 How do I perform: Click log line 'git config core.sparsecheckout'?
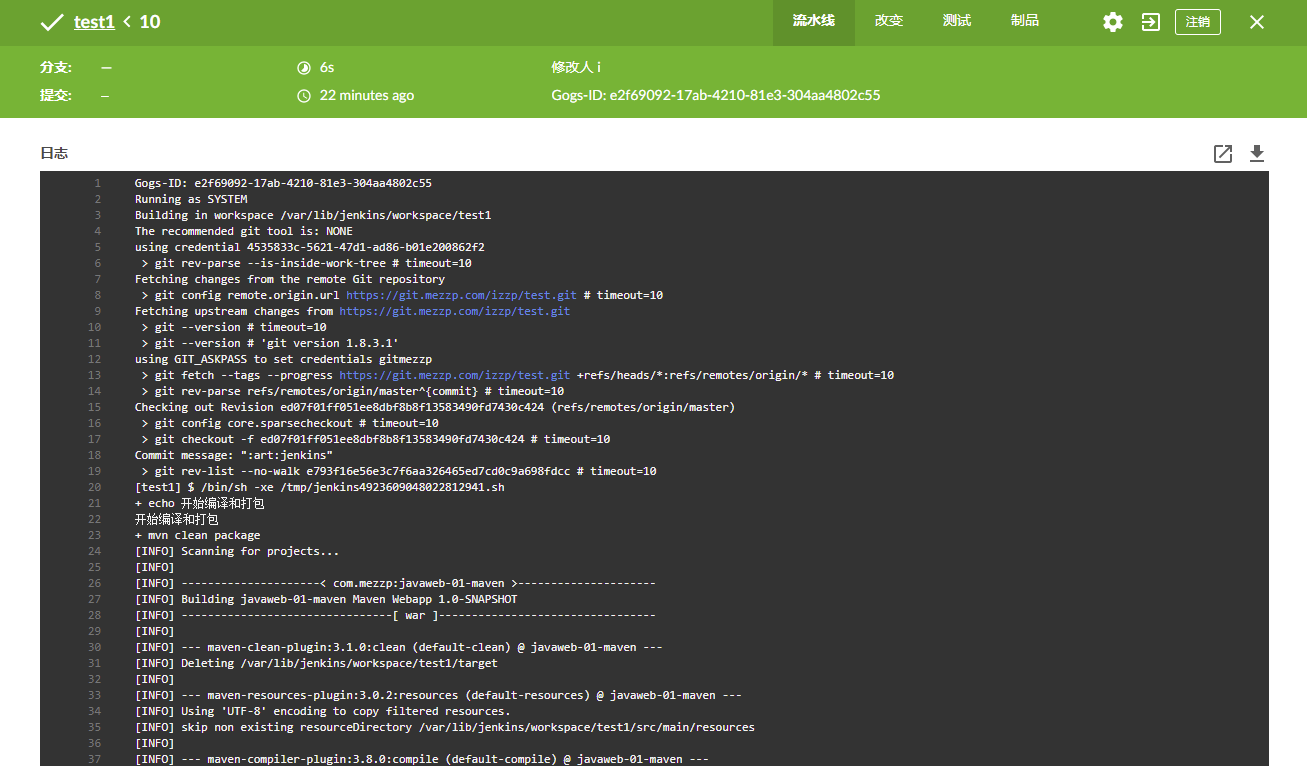pos(290,423)
